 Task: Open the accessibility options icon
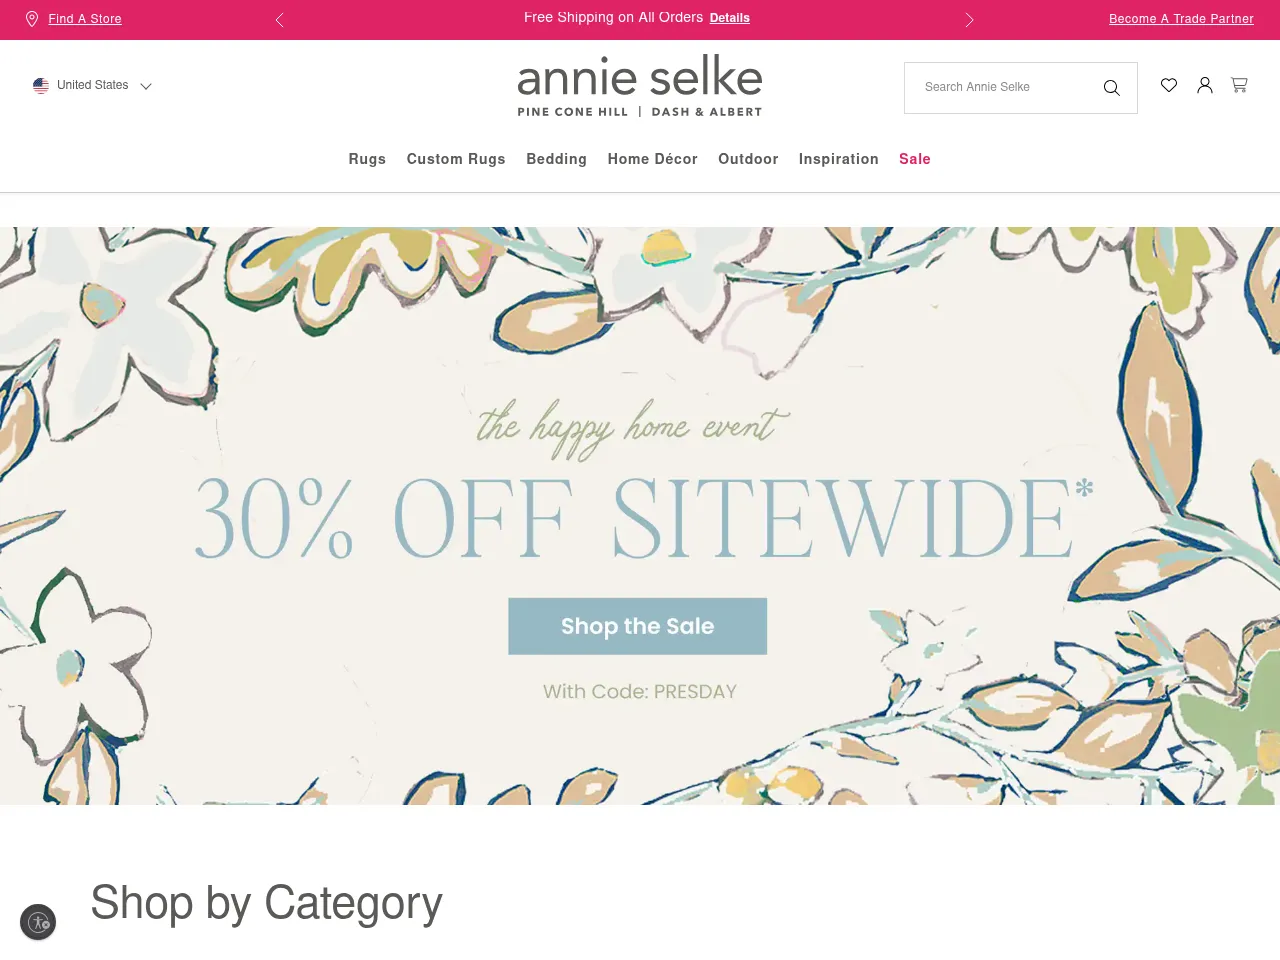(38, 922)
